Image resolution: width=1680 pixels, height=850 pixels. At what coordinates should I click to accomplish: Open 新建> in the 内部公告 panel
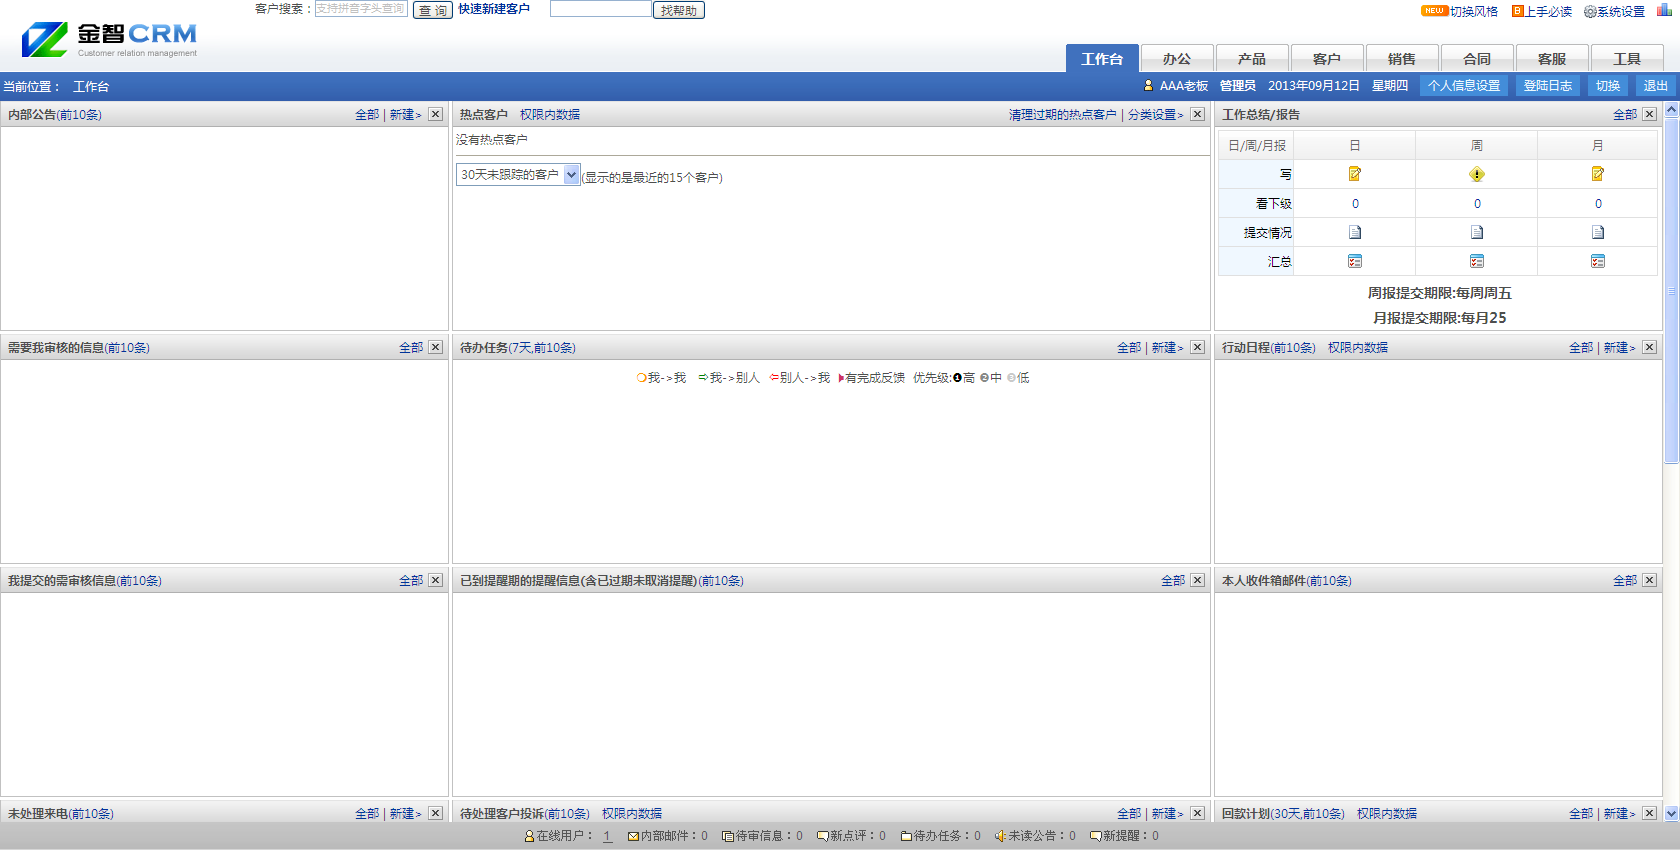tap(405, 115)
